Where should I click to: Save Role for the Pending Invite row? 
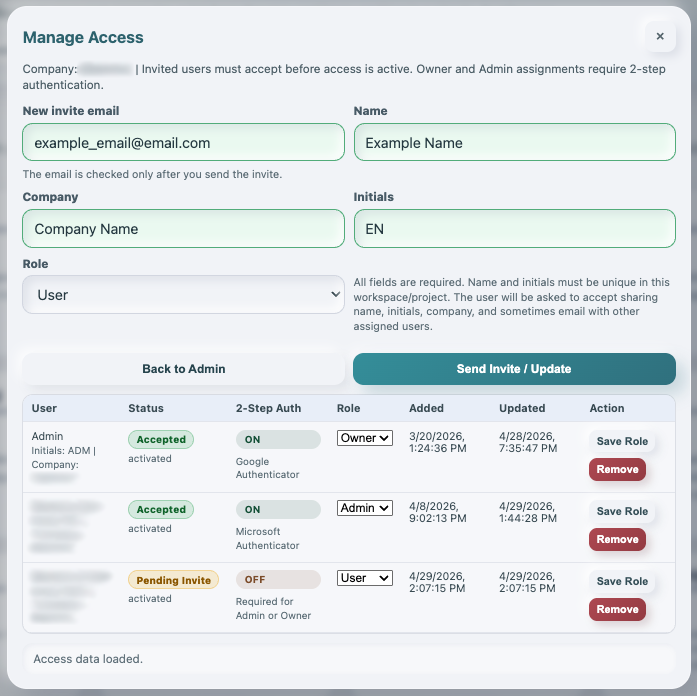click(x=622, y=581)
